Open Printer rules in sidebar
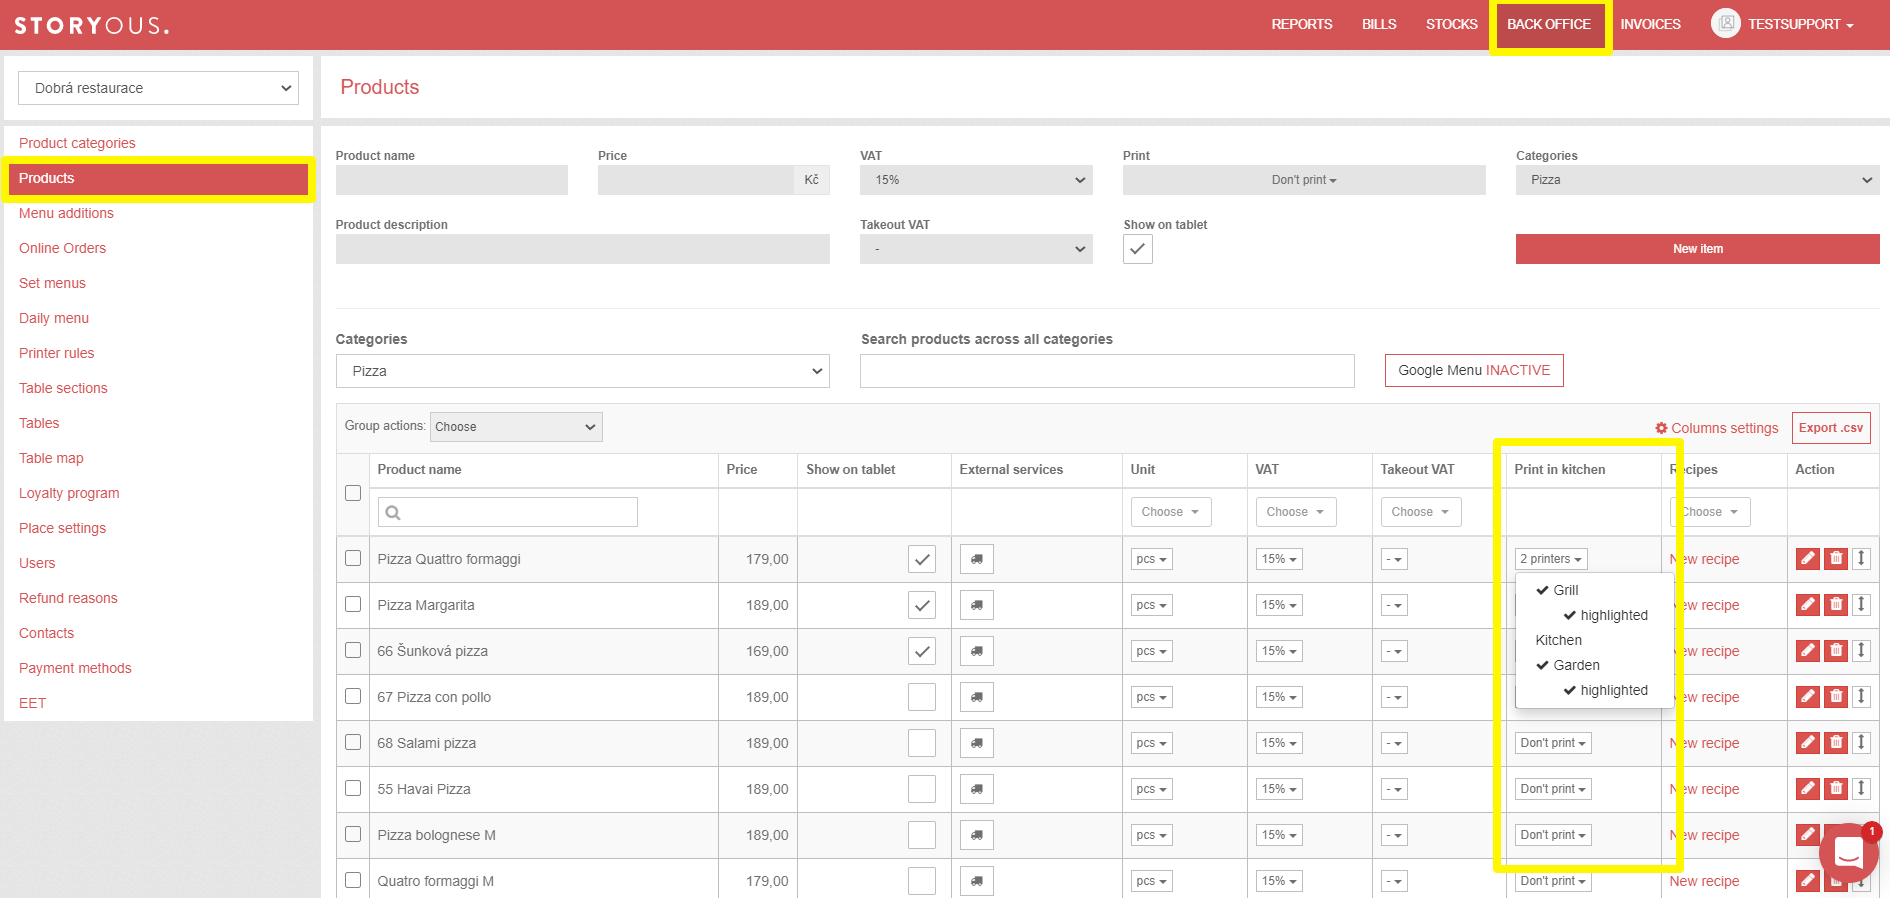Screen dimensions: 1890x898 click(57, 353)
